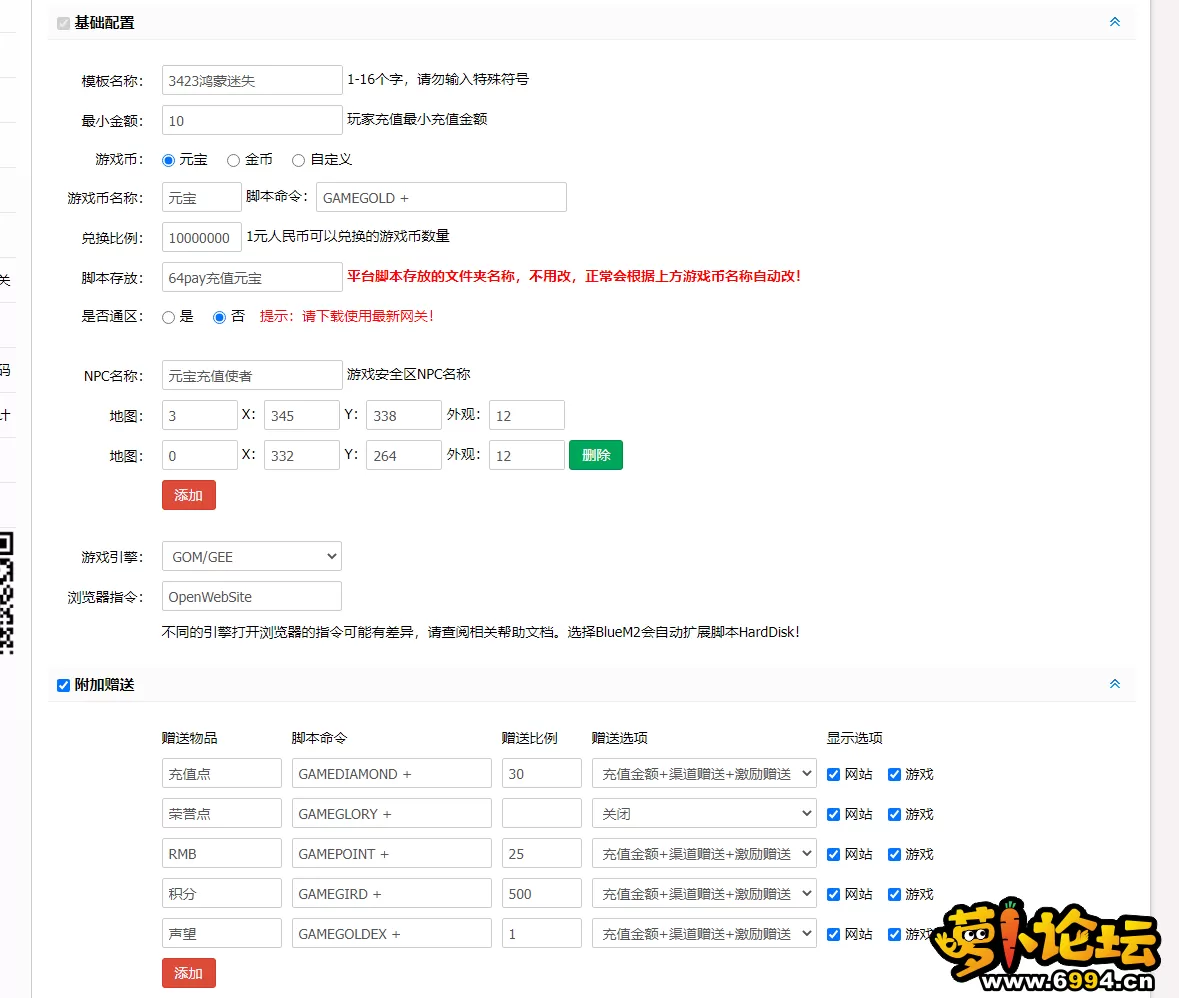Click the GAMEDIAMOND + script field
This screenshot has width=1179, height=998.
point(392,773)
